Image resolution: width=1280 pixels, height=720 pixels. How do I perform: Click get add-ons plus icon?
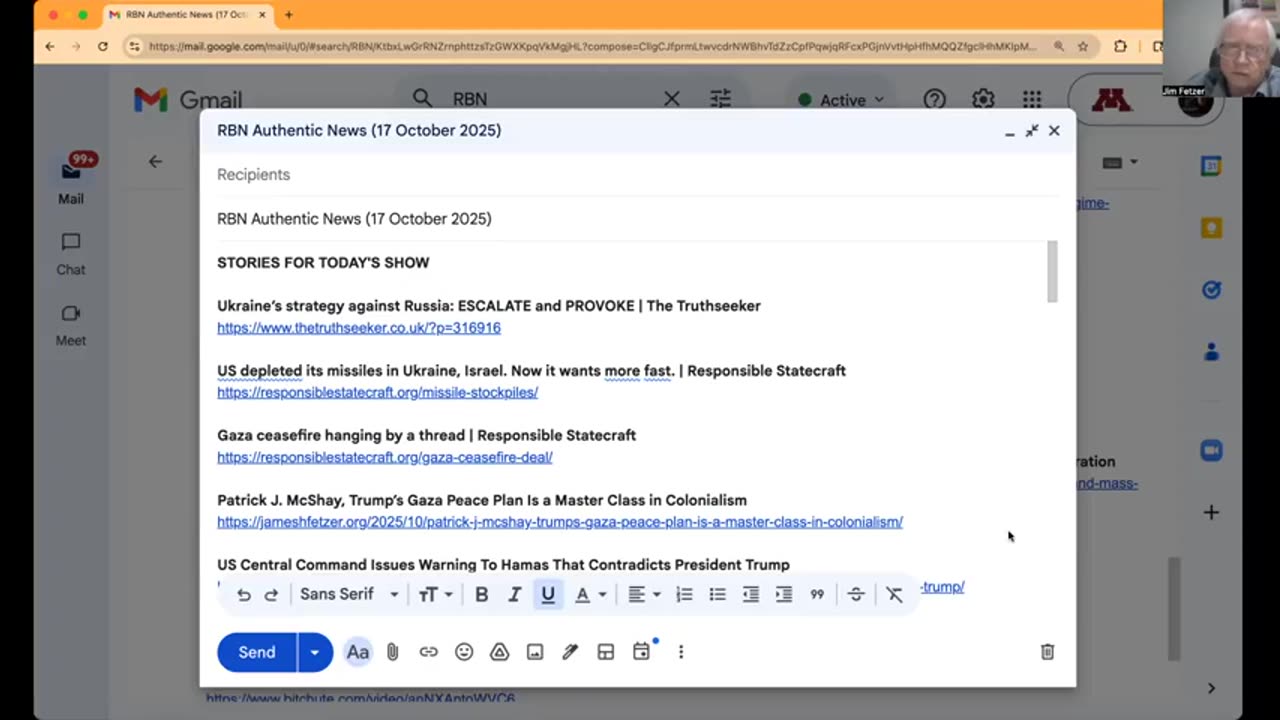[x=1211, y=512]
